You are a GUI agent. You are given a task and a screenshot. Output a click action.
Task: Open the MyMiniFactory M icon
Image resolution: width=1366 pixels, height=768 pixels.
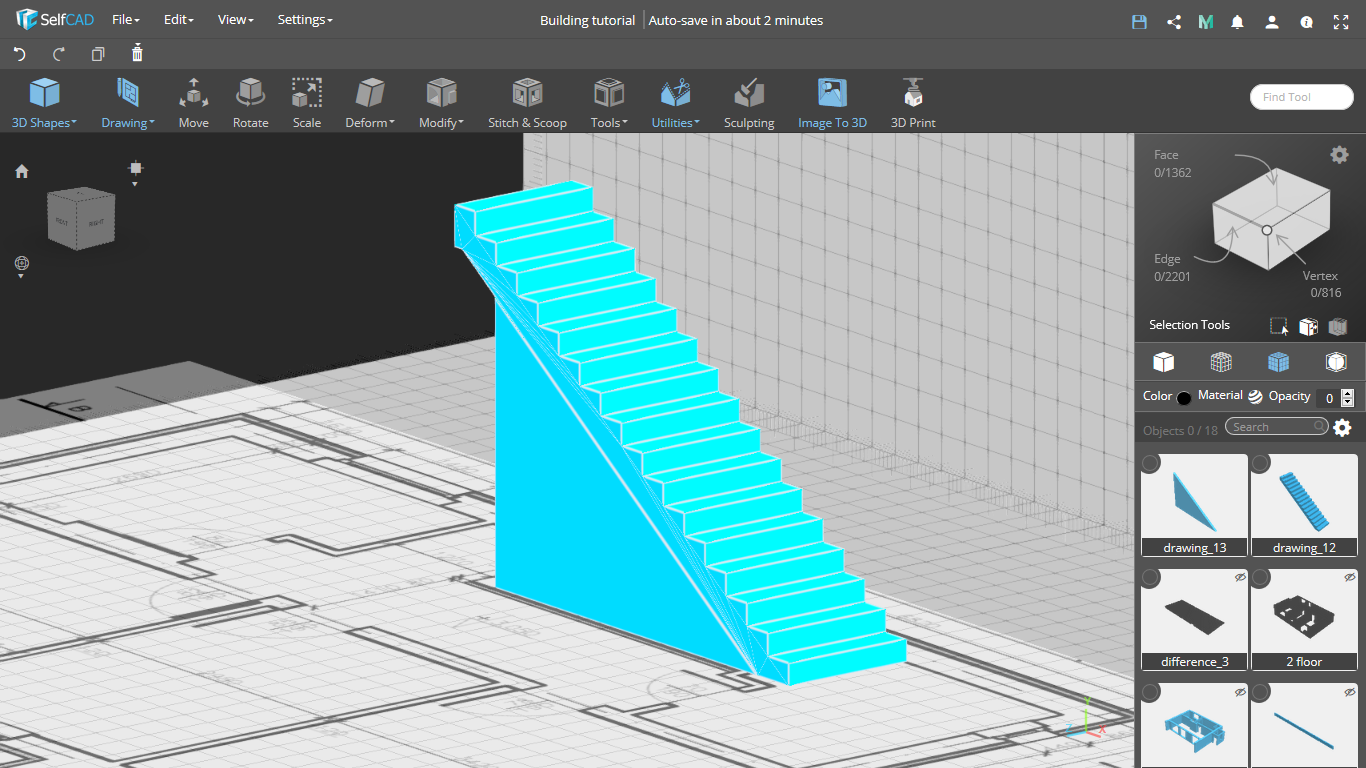coord(1206,21)
